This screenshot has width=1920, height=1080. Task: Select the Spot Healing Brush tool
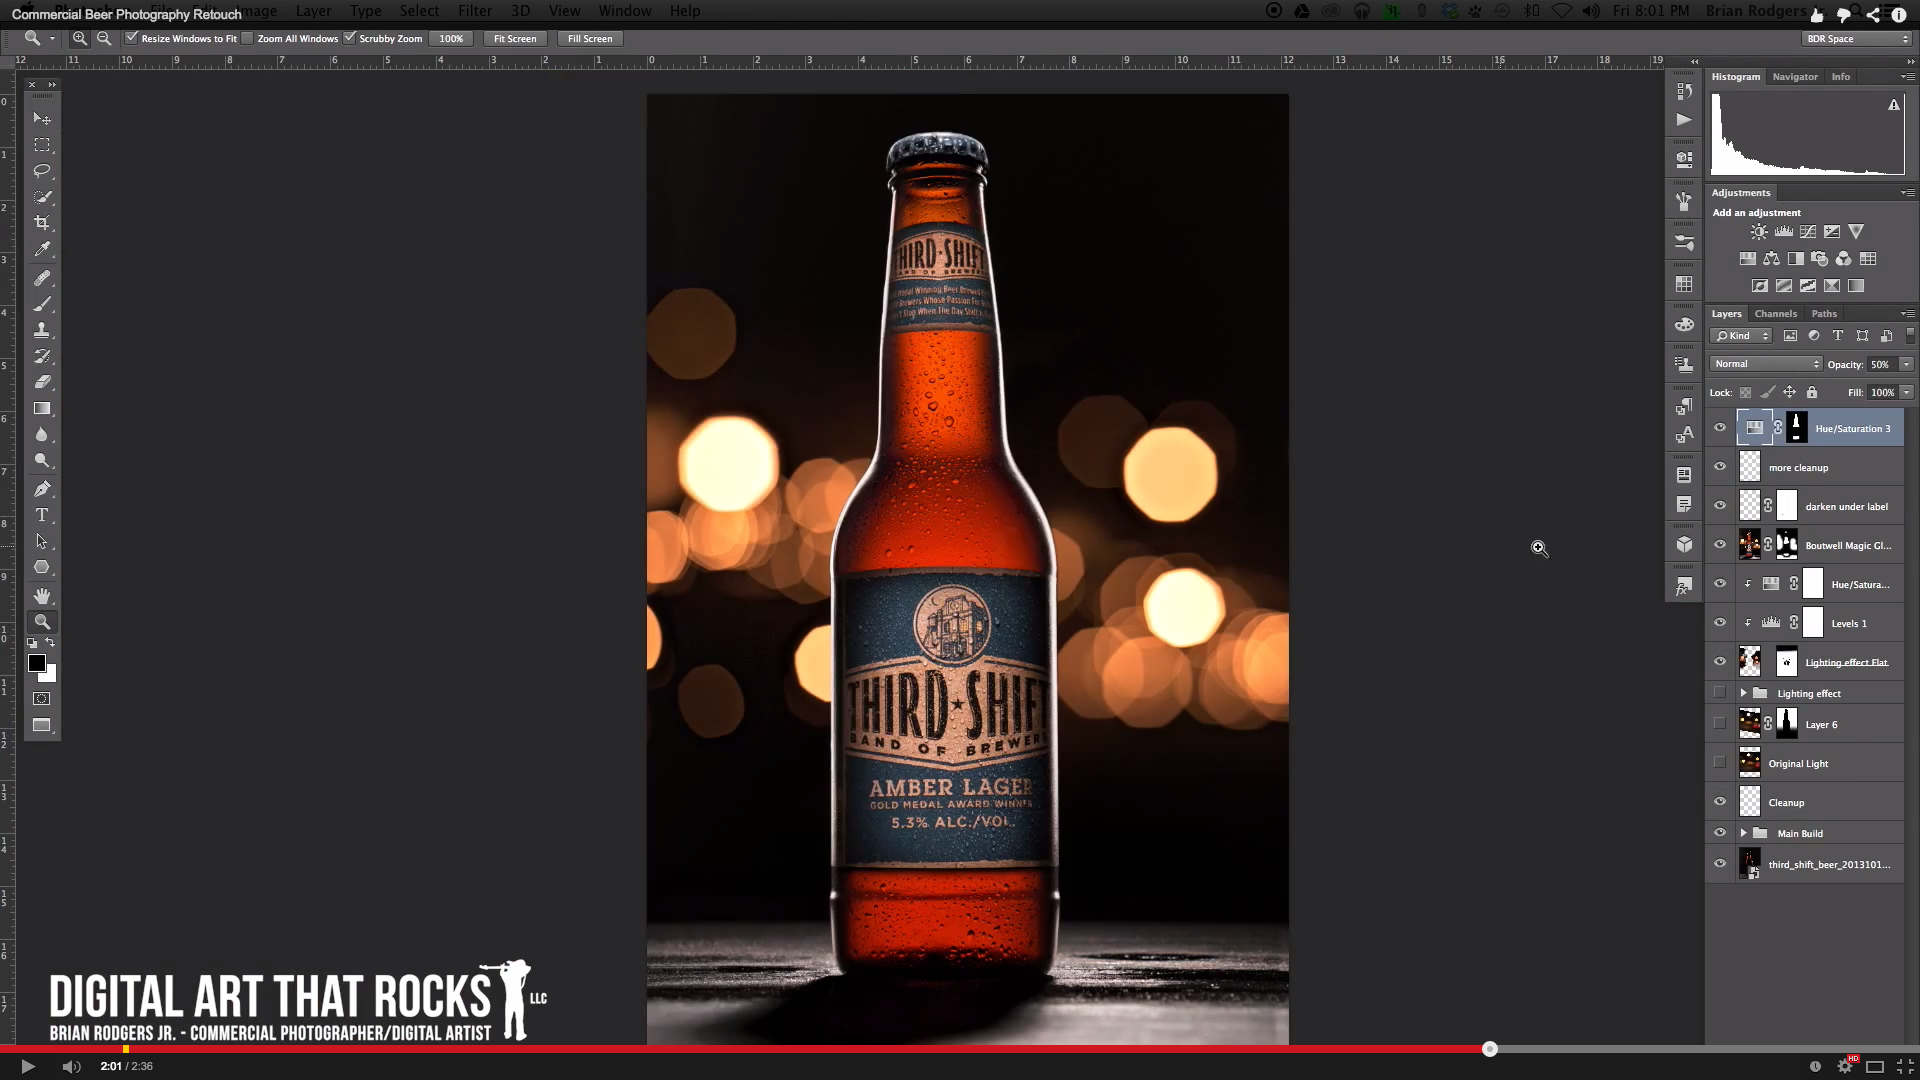click(42, 278)
